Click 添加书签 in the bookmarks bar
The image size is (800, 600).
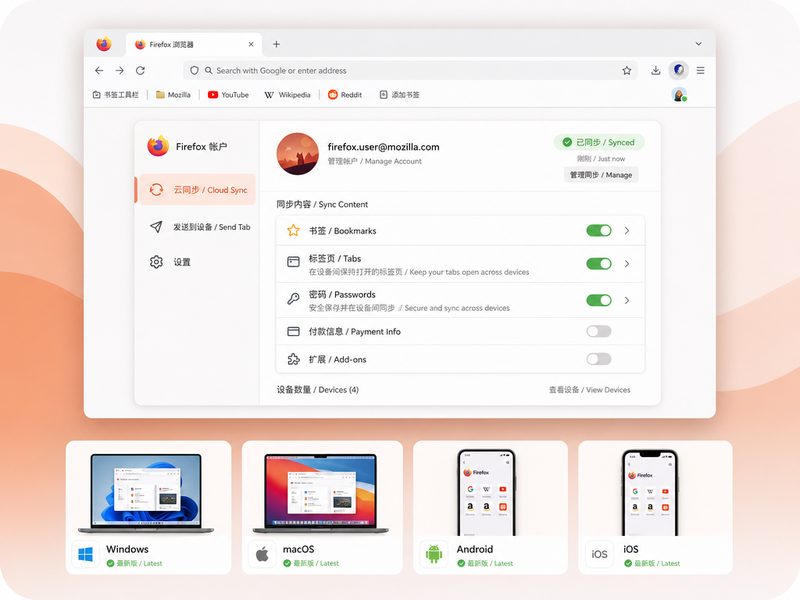pyautogui.click(x=399, y=95)
